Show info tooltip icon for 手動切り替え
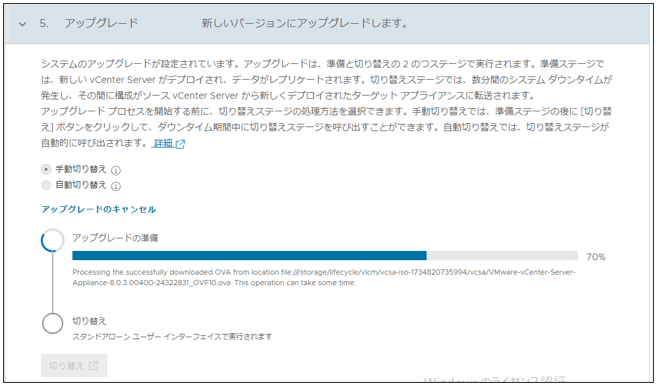This screenshot has height=385, width=656. [x=116, y=170]
